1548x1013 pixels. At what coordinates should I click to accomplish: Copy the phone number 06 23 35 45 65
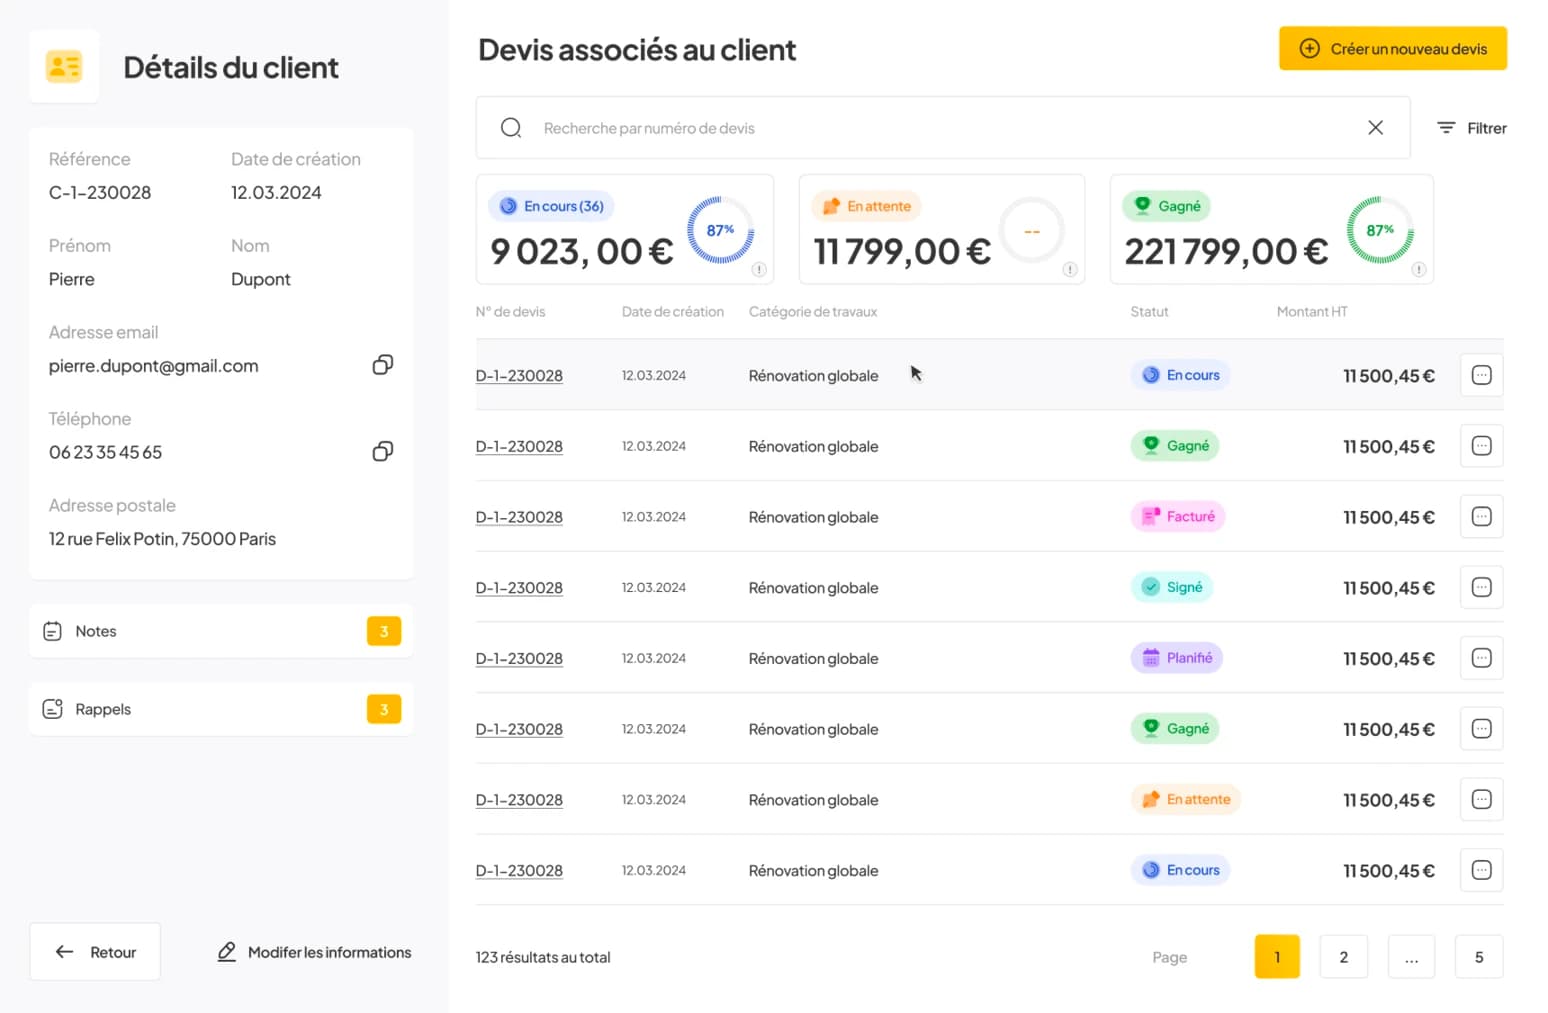click(382, 451)
